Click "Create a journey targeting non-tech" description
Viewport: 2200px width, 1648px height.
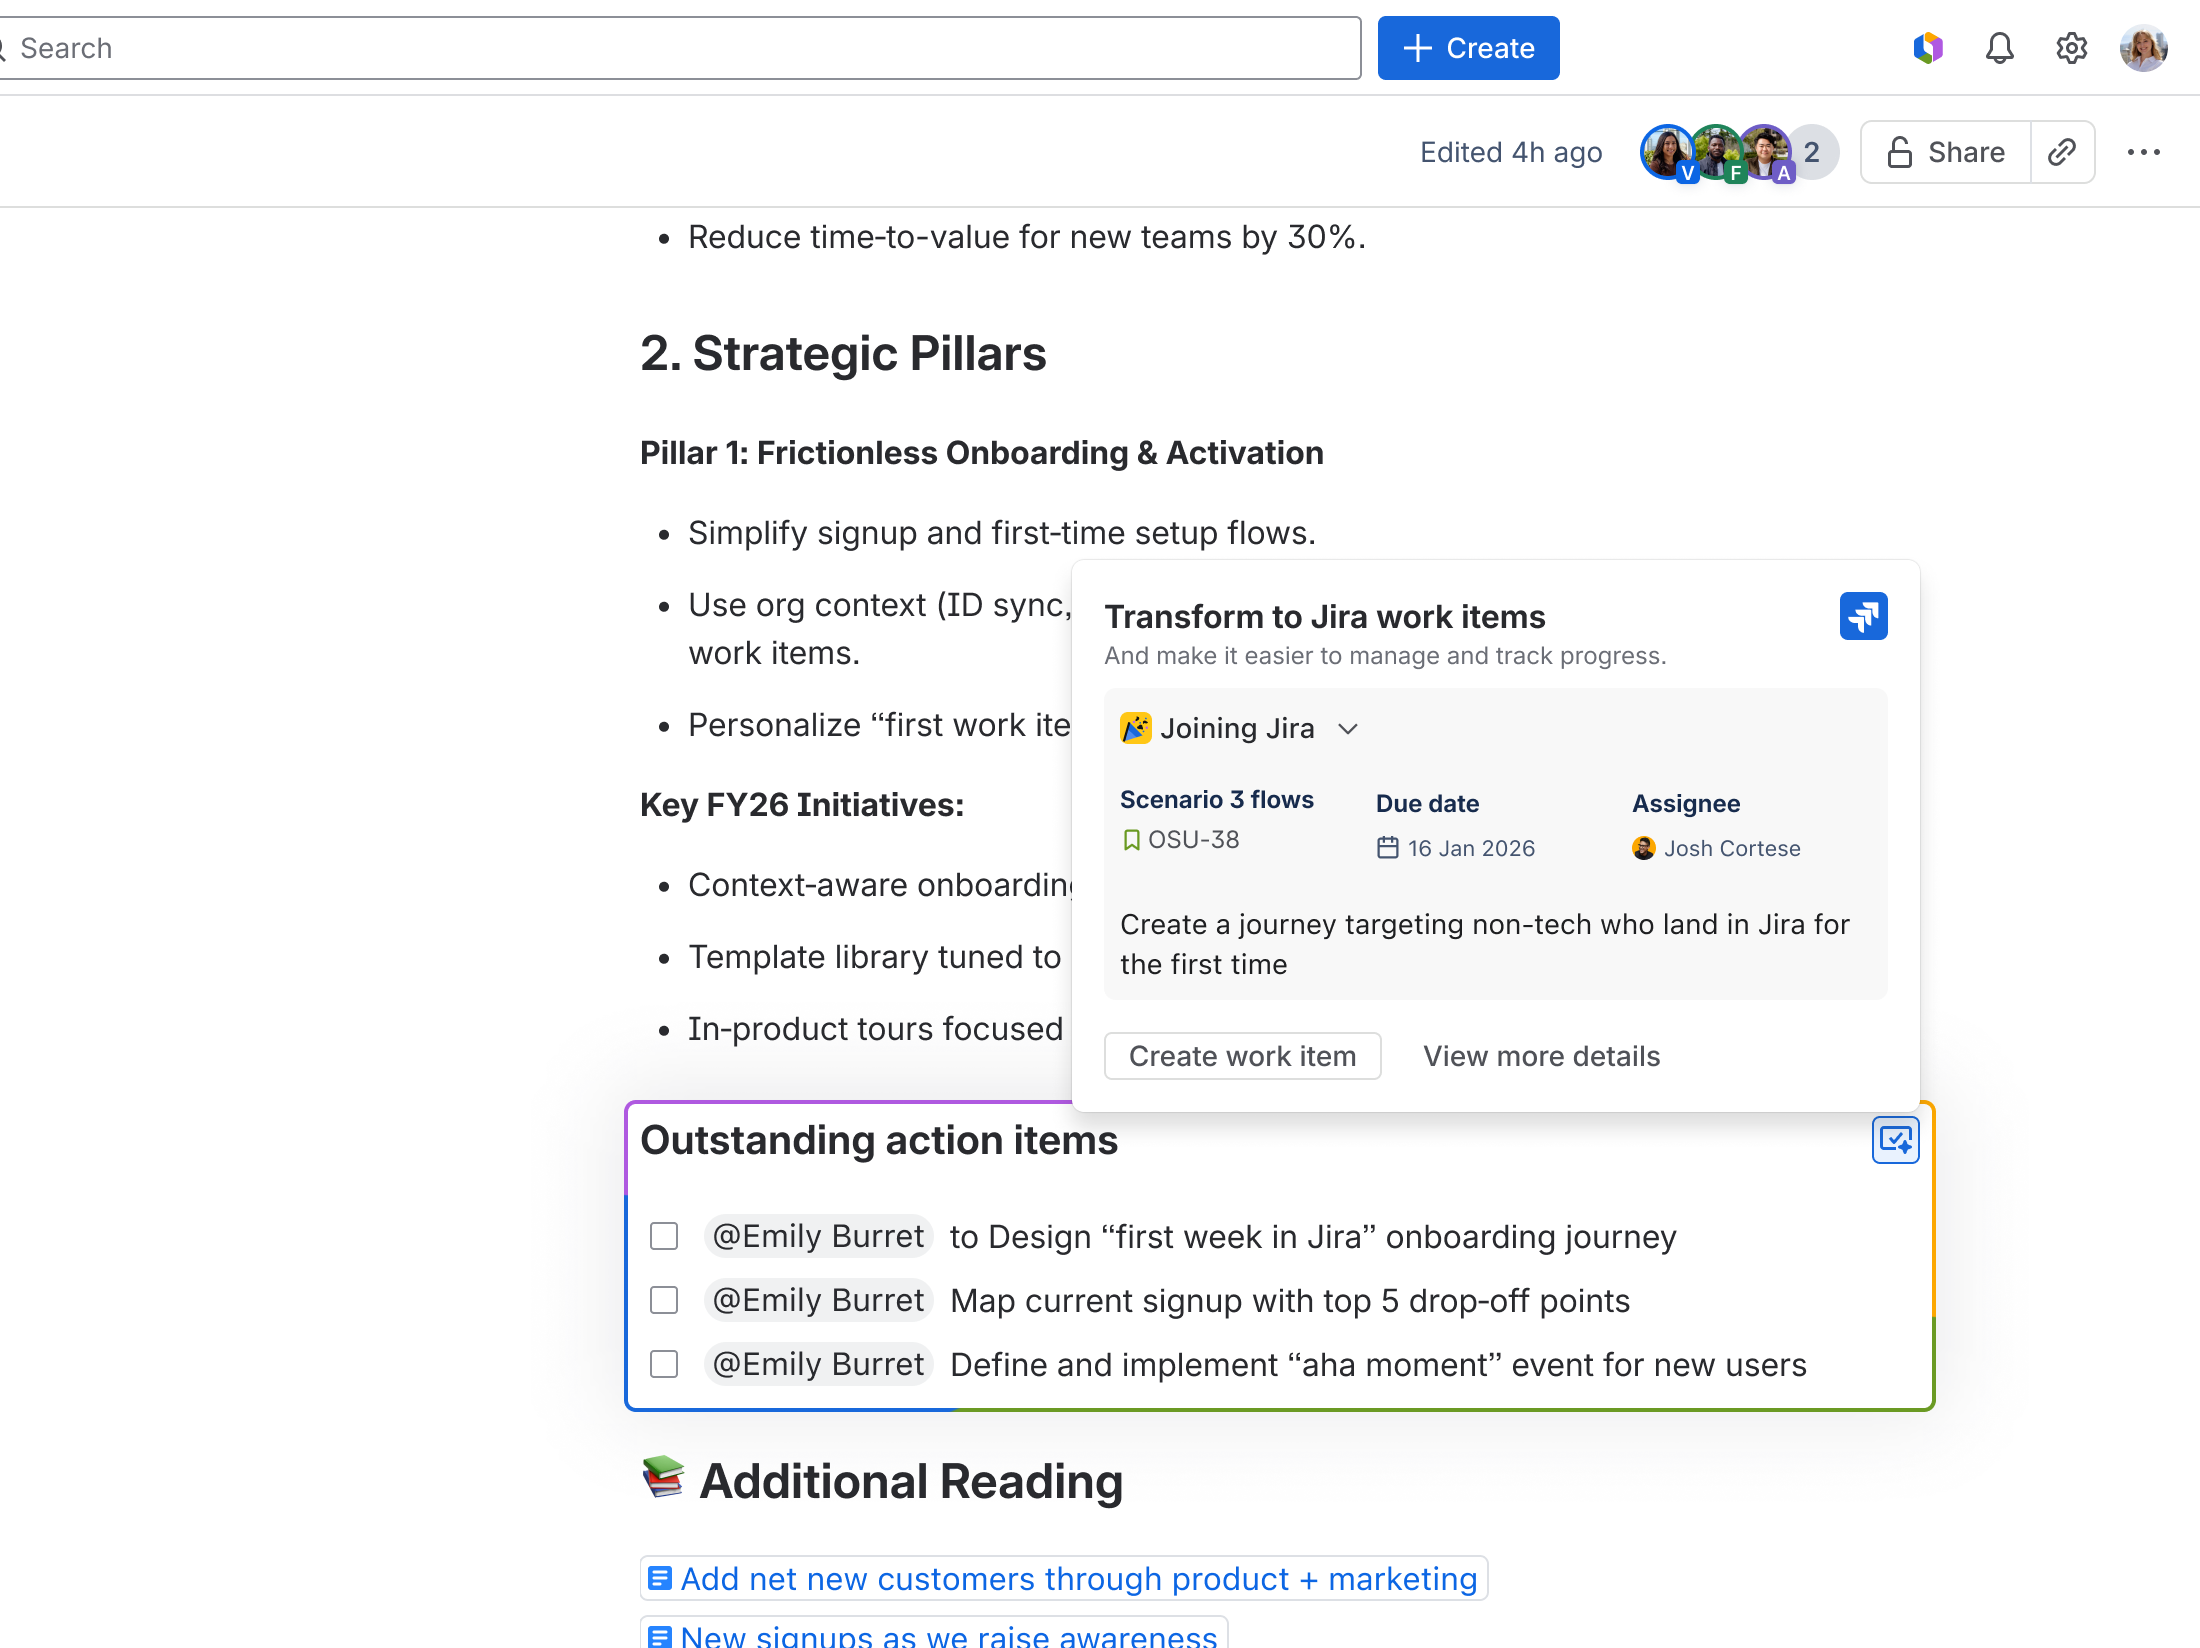(1485, 944)
